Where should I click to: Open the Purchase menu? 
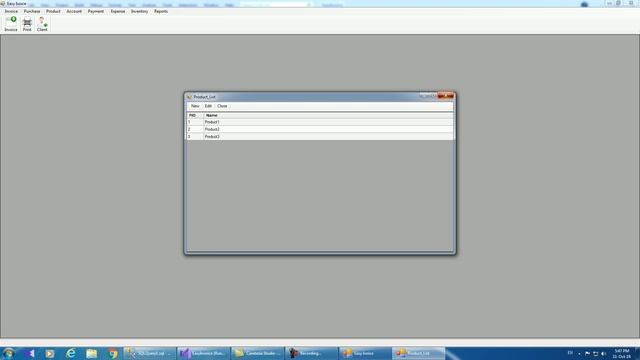pos(32,11)
